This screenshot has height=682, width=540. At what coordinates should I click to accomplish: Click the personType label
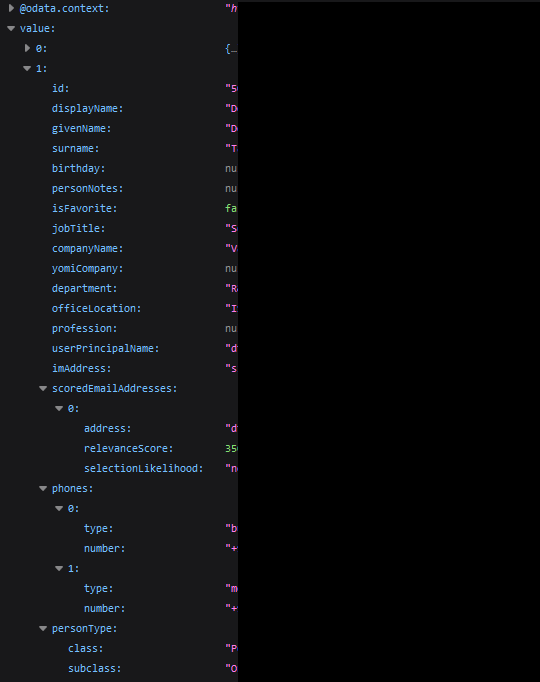(x=84, y=629)
